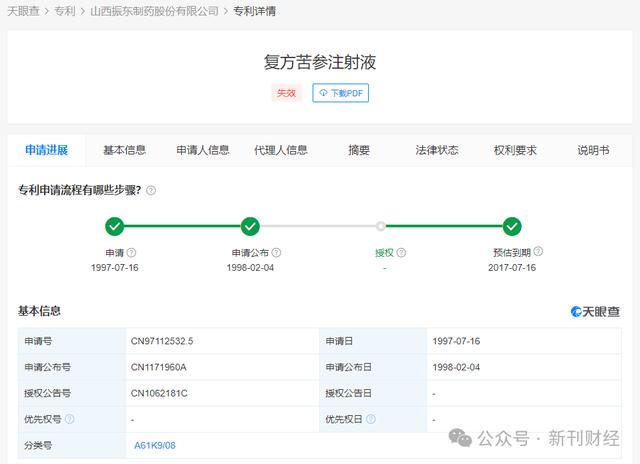This screenshot has height=464, width=640.
Task: Click help icon beside 优先权号
Action: pos(69,420)
